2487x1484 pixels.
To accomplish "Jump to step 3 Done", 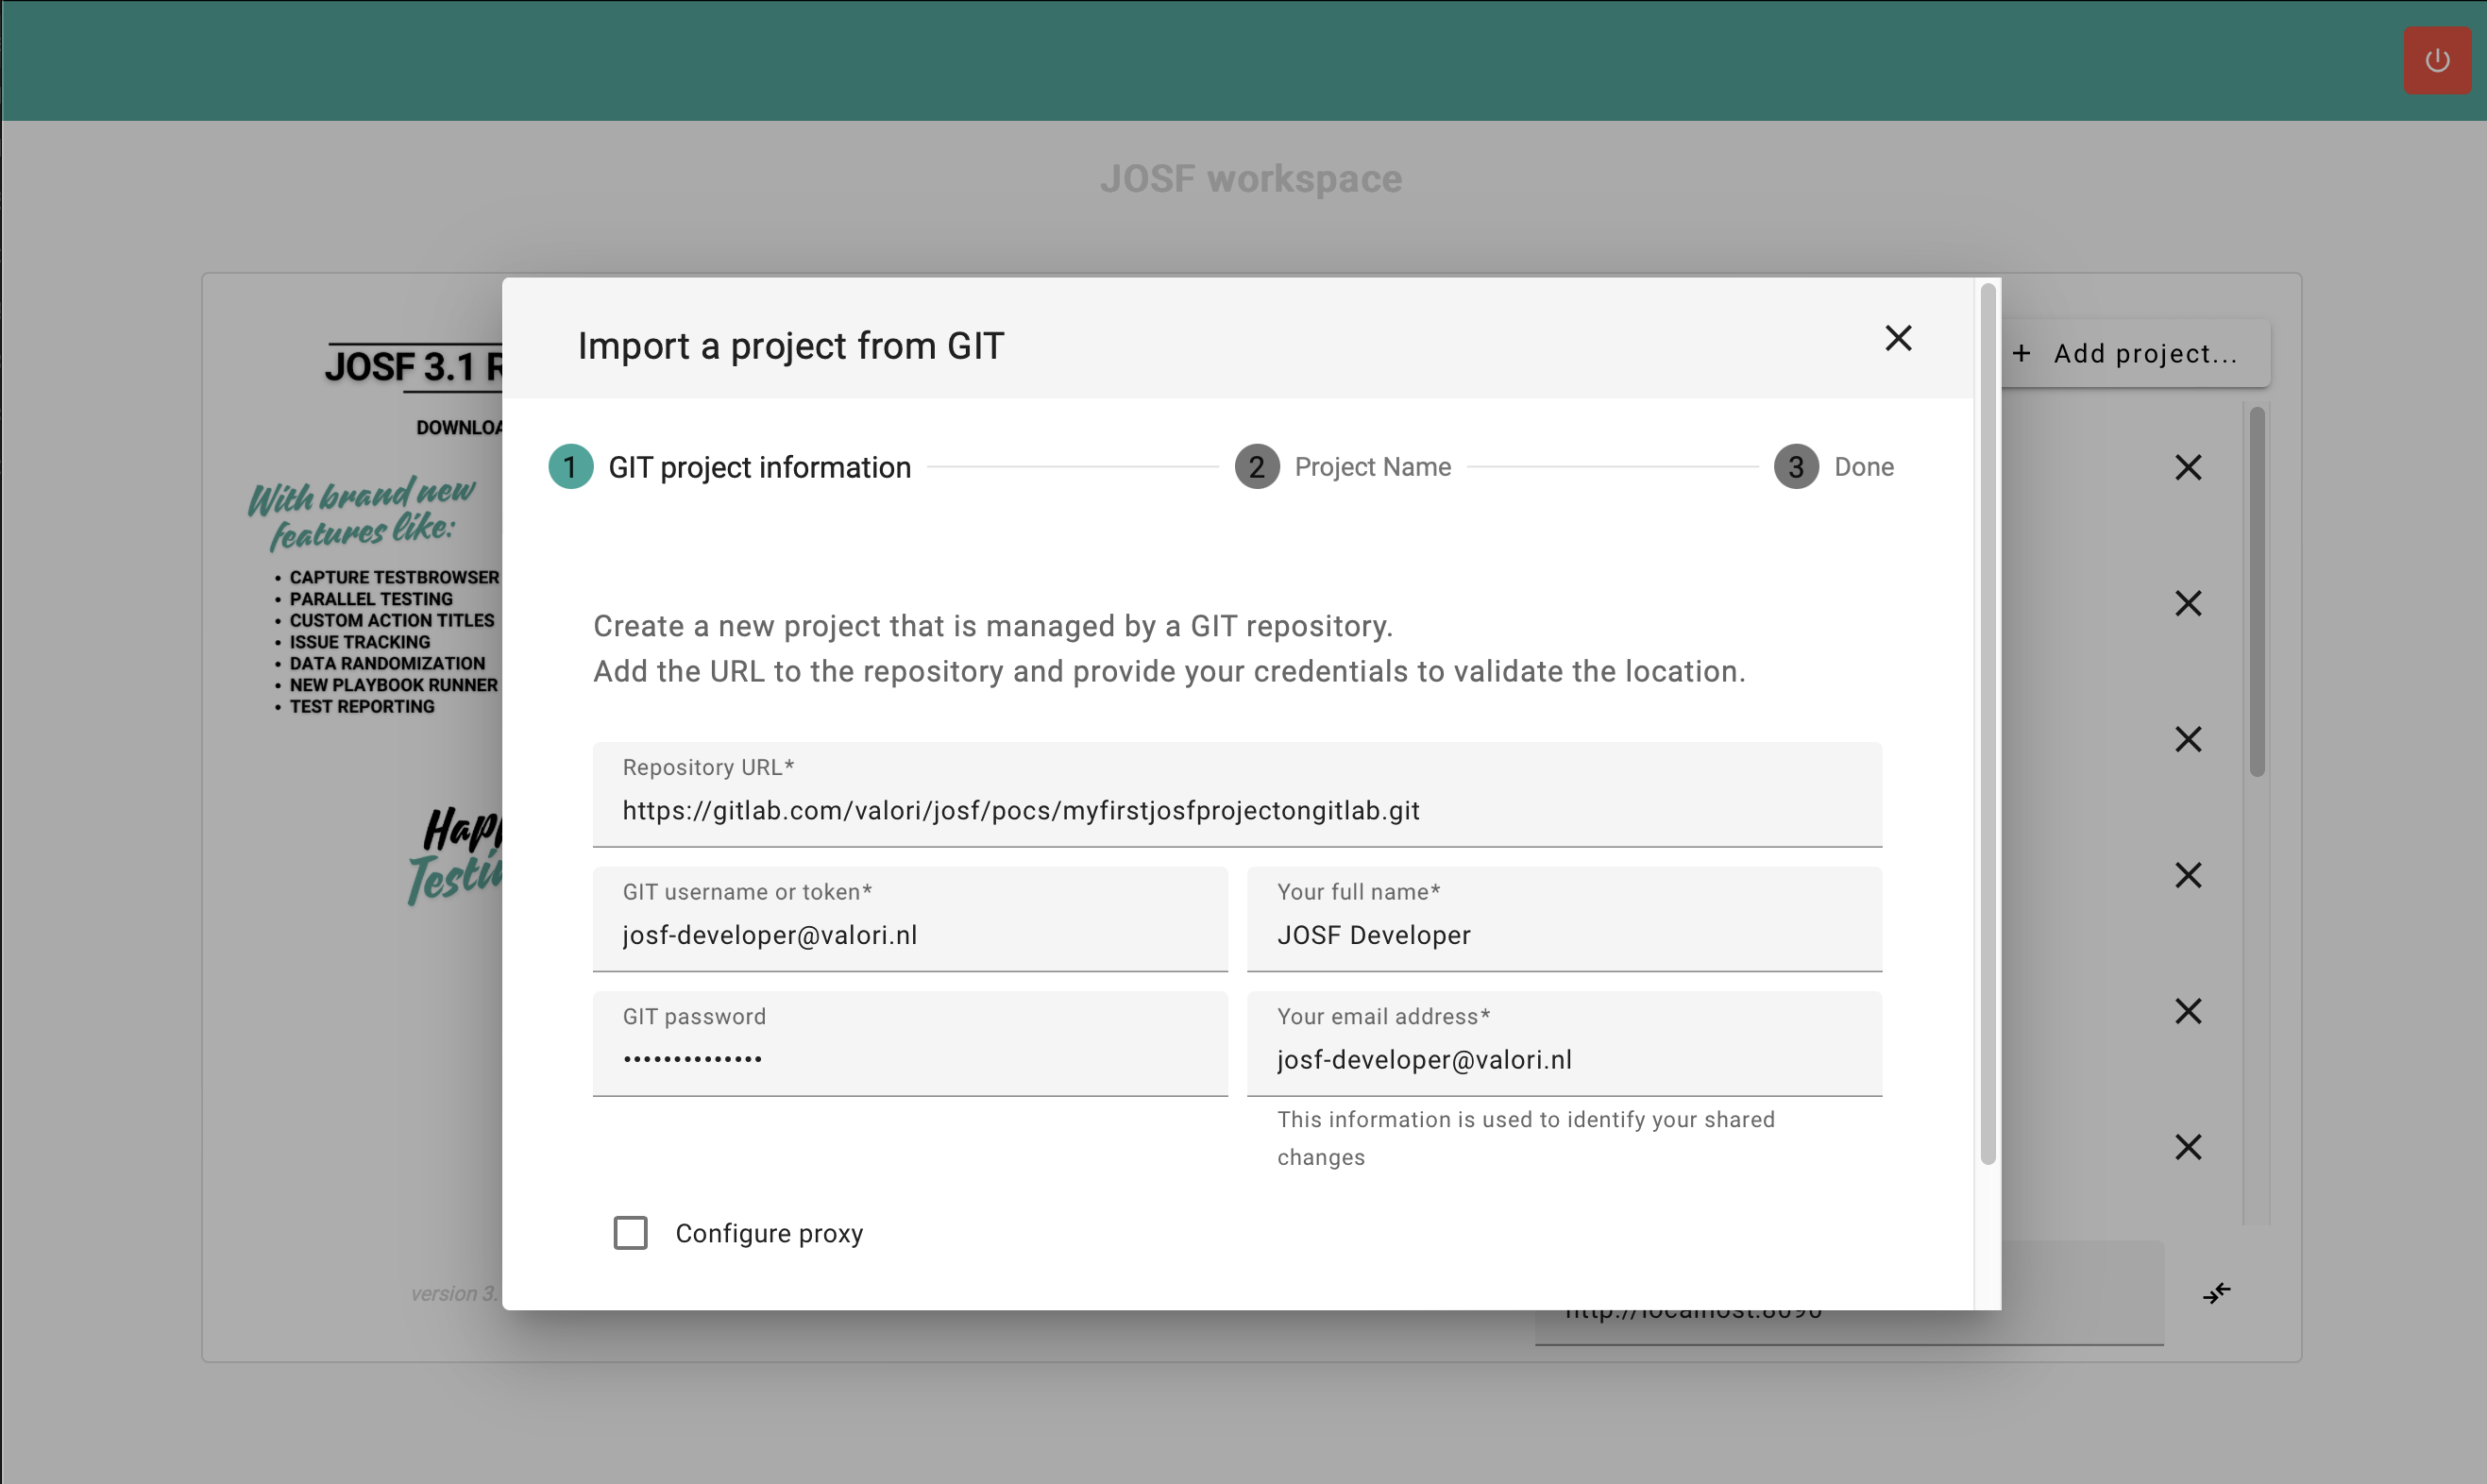I will click(1833, 467).
